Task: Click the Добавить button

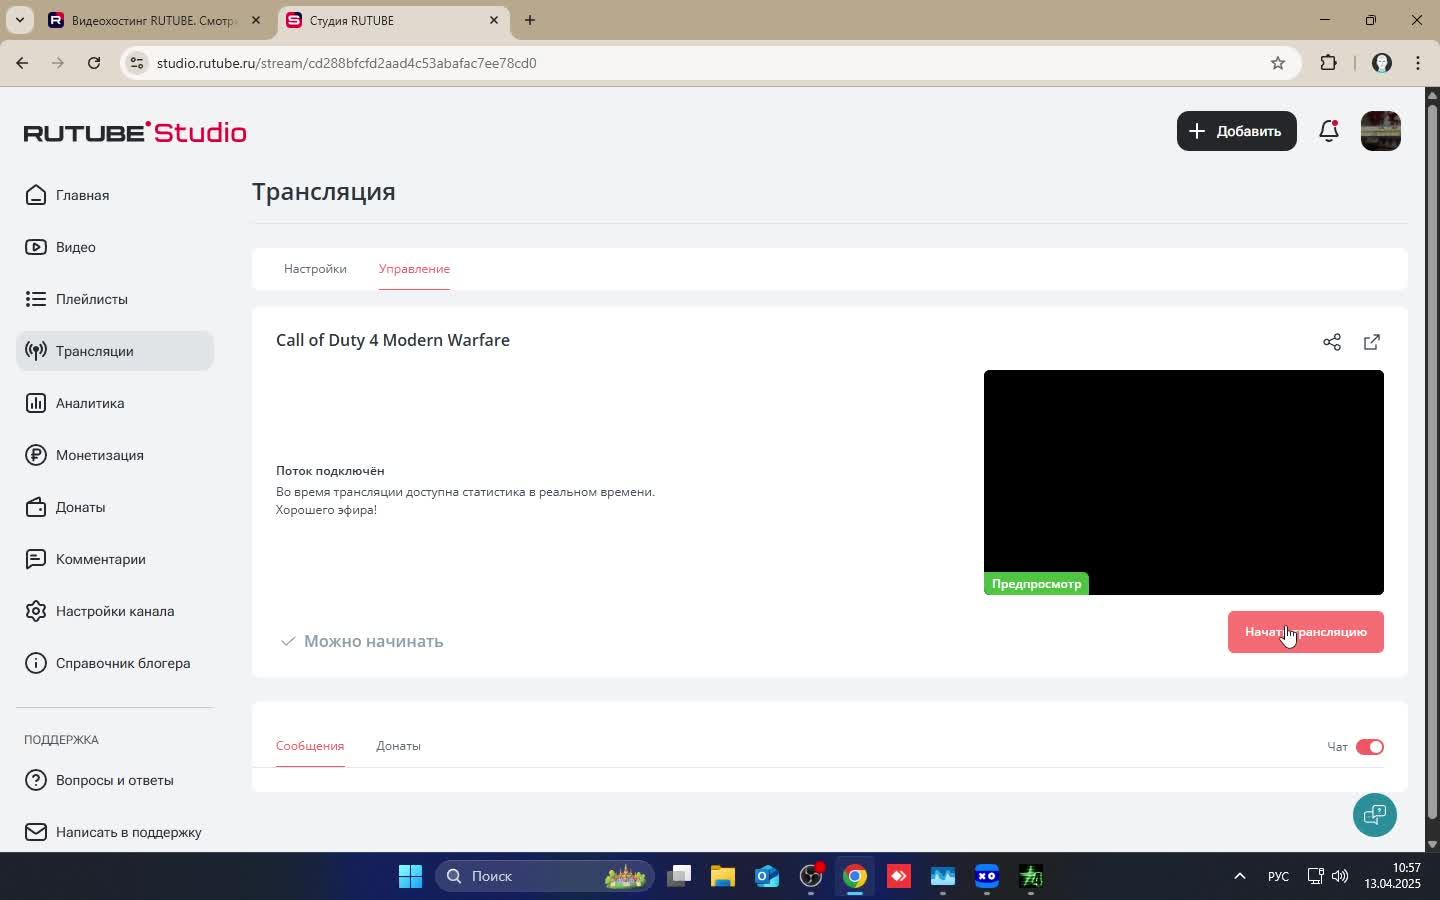Action: pyautogui.click(x=1237, y=131)
